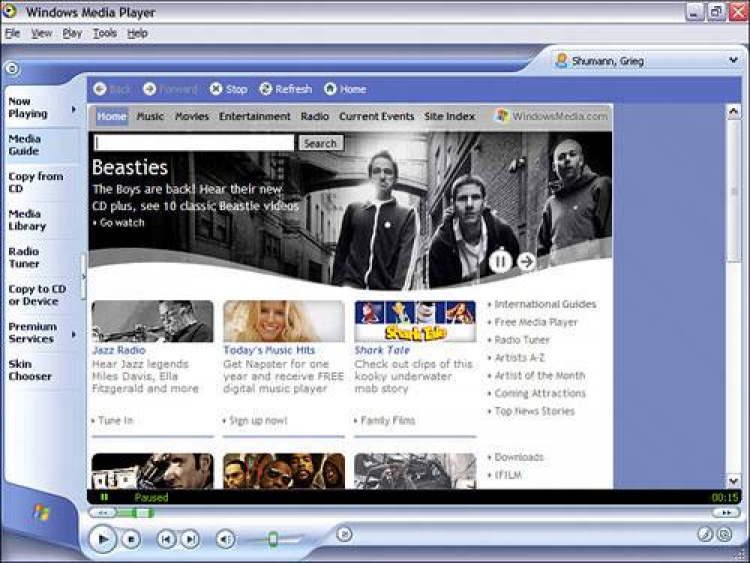750x563 pixels.
Task: Select the Music tab in guide
Action: pos(150,116)
